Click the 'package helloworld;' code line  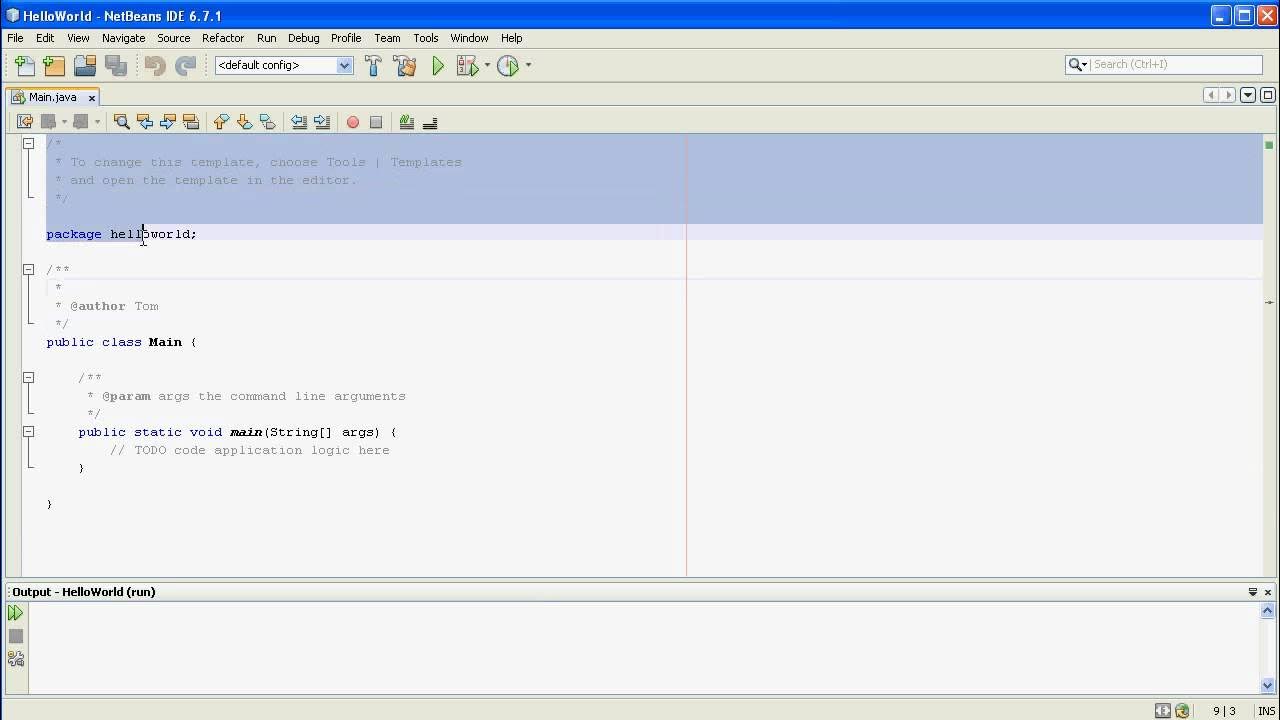tap(122, 234)
